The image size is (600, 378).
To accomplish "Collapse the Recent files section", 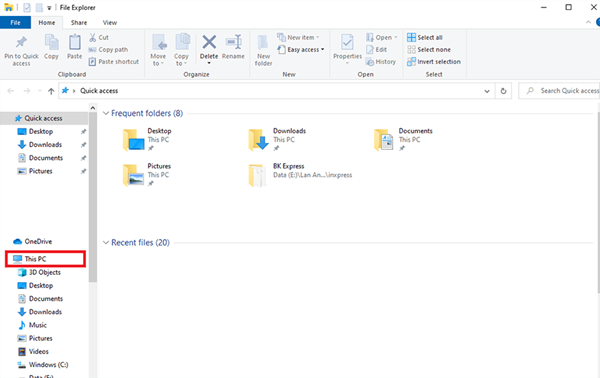I will [x=106, y=243].
